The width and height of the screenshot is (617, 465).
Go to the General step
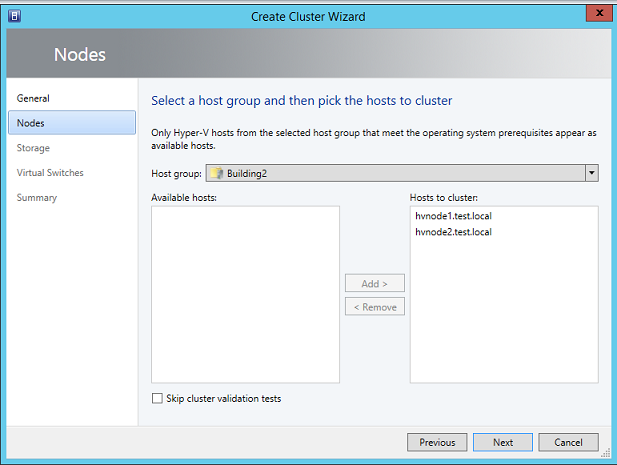[x=33, y=98]
